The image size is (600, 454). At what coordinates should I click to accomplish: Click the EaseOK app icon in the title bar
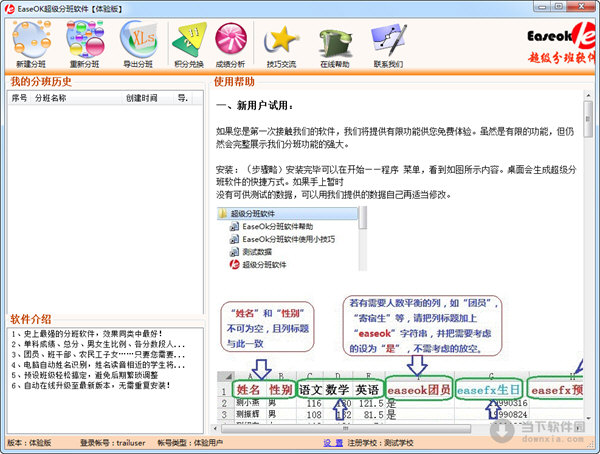click(x=10, y=8)
